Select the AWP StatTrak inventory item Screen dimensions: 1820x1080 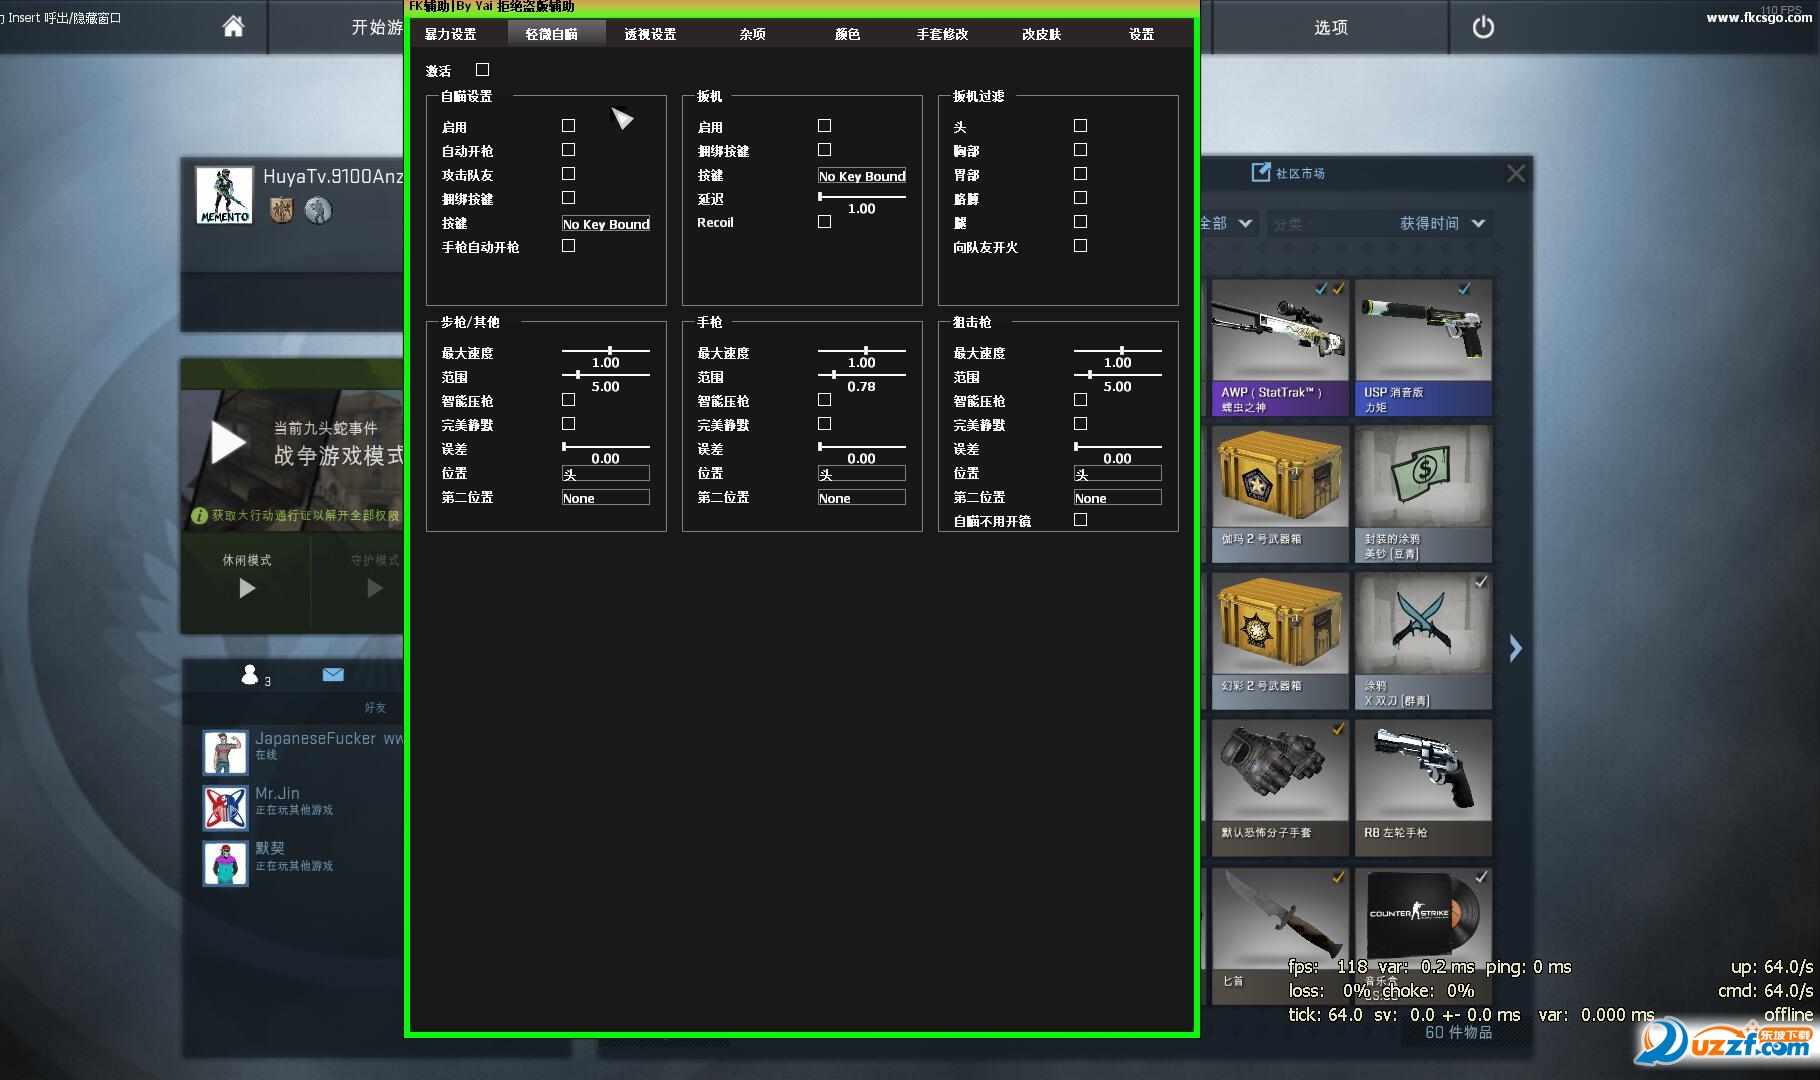coord(1278,347)
